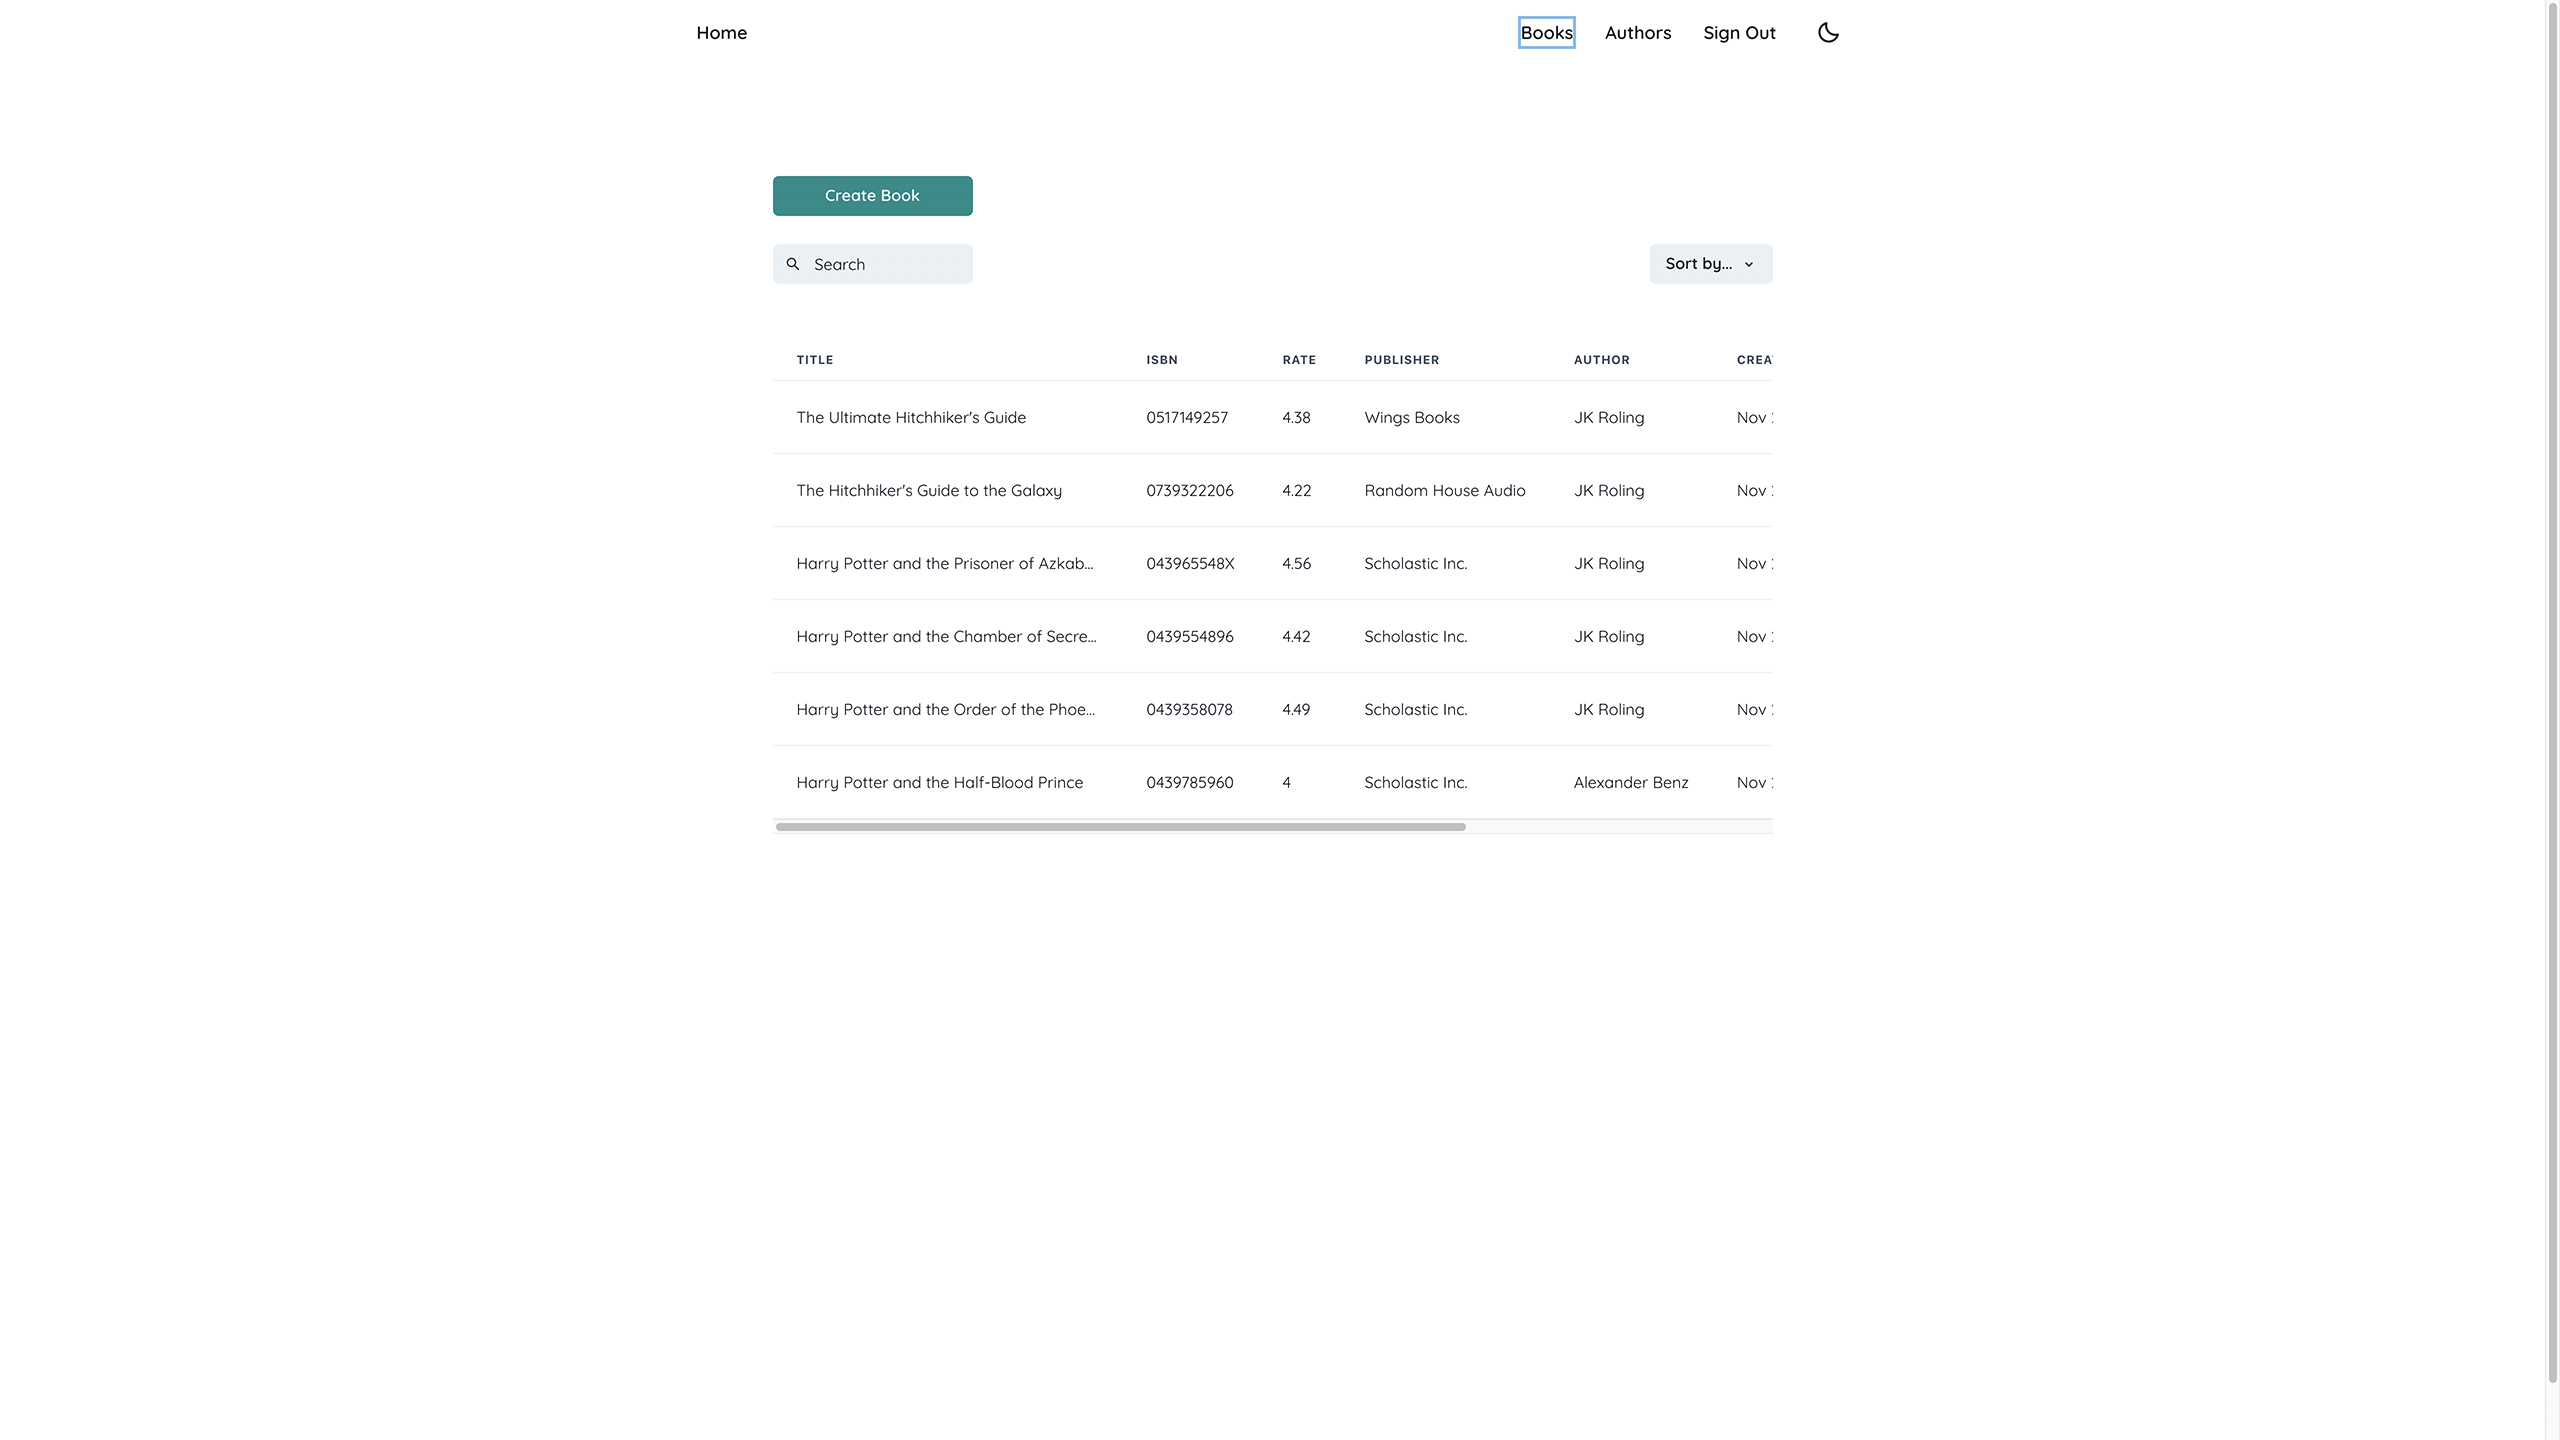
Task: Toggle dark mode with moon icon
Action: coord(1828,33)
